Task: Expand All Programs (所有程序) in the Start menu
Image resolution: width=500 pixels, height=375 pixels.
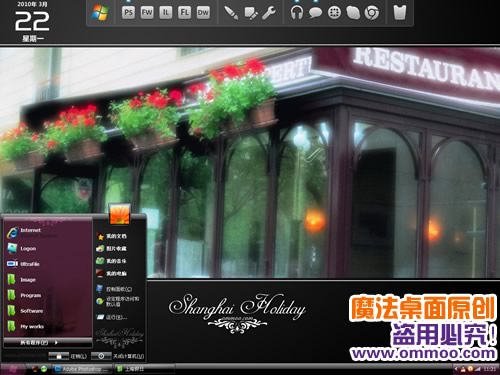Action: click(47, 342)
